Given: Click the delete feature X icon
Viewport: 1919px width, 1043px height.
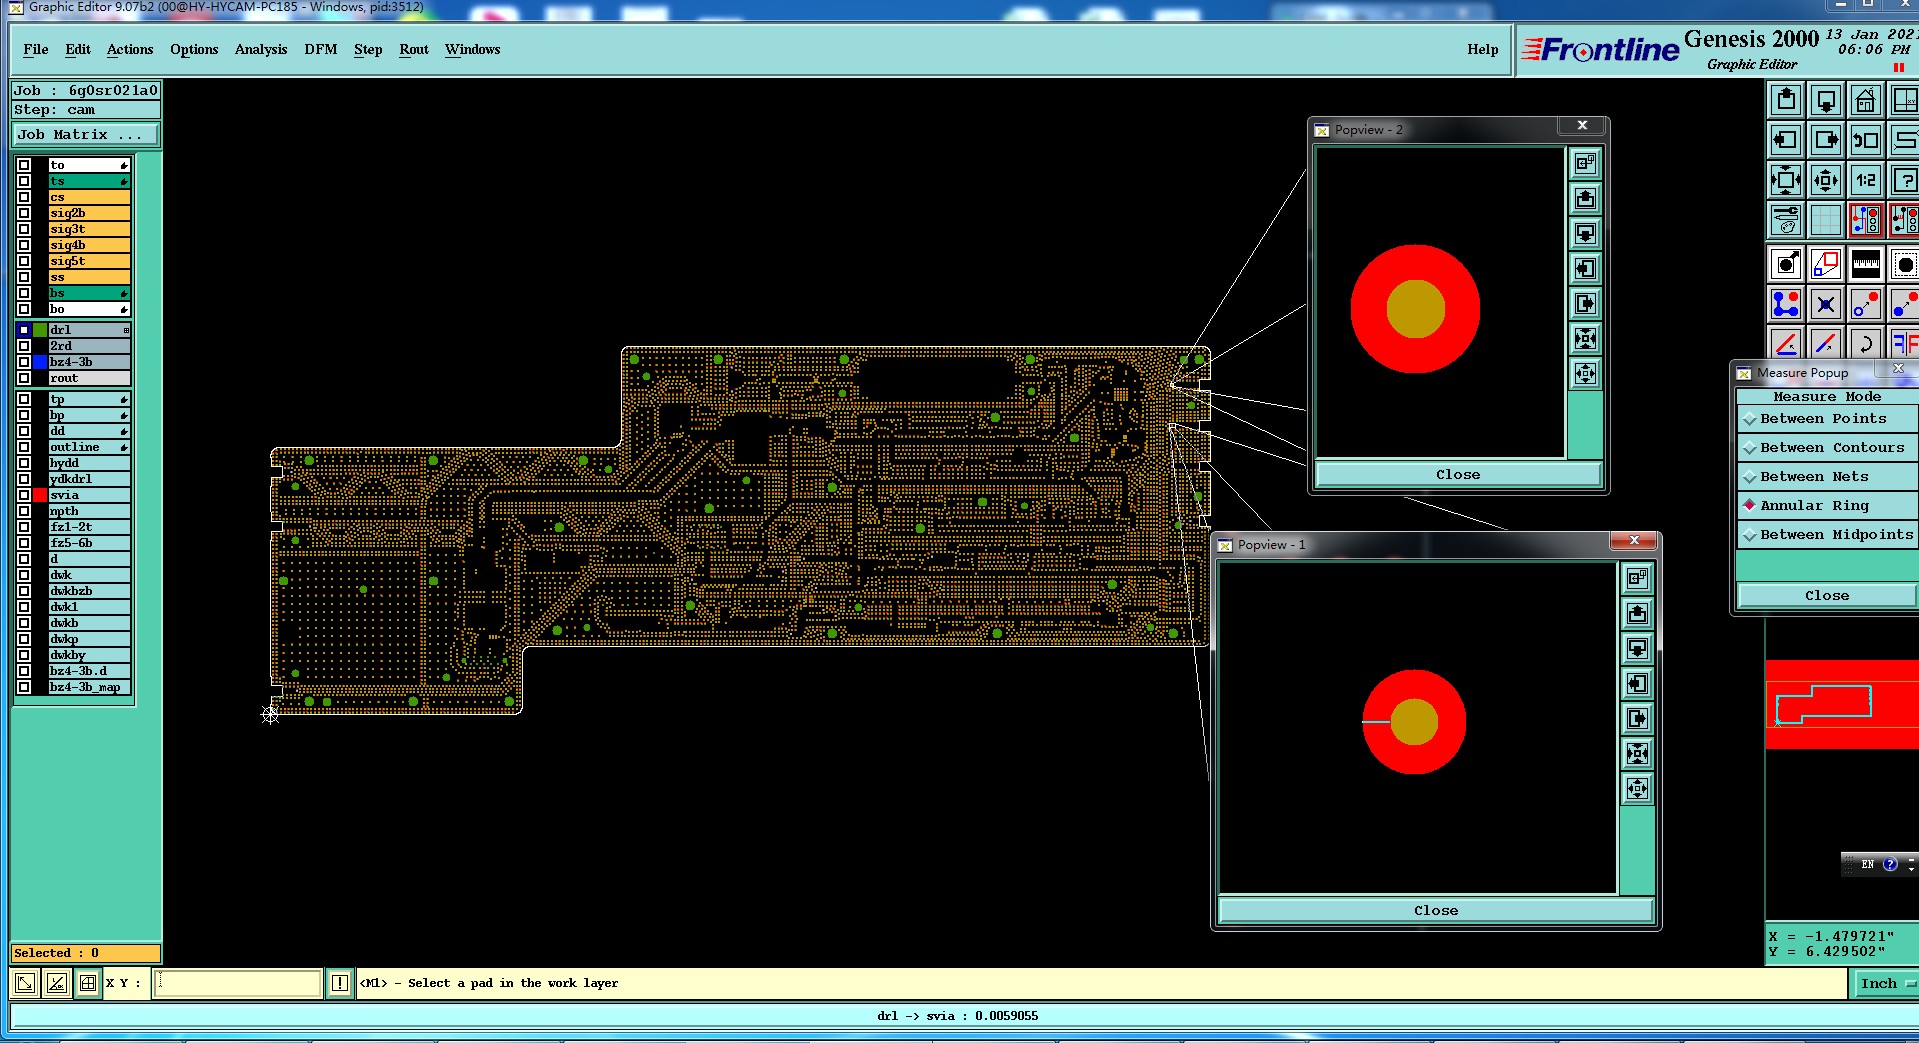Looking at the screenshot, I should (1826, 304).
